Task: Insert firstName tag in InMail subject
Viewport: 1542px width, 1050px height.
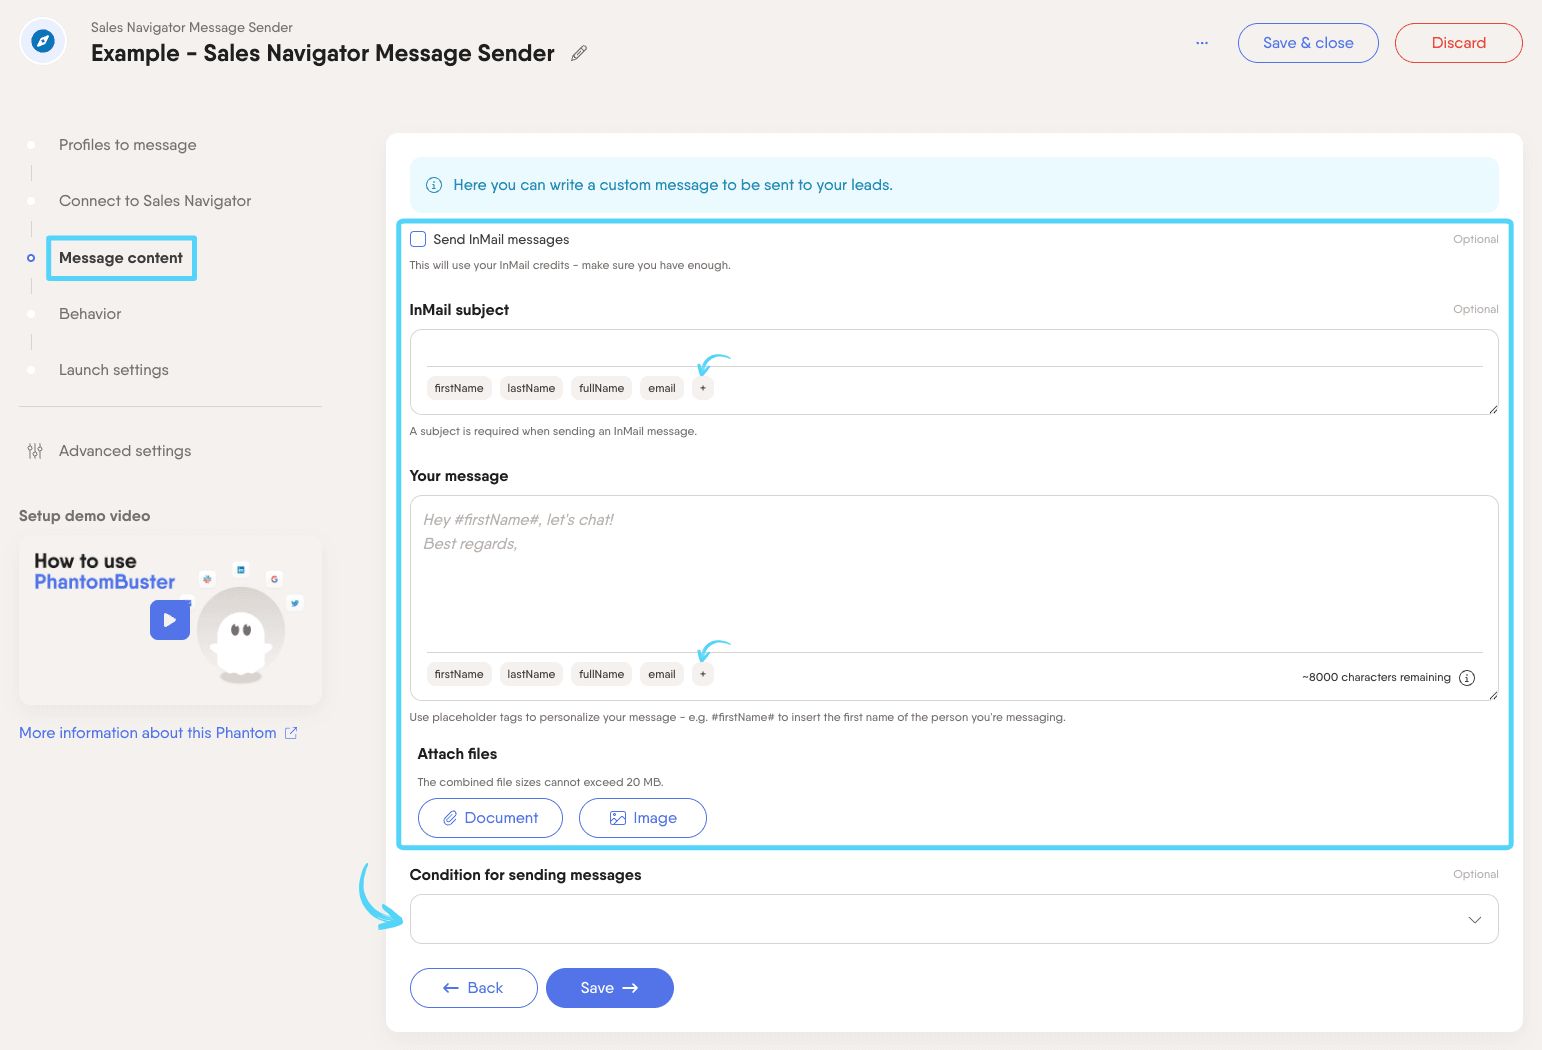Action: (459, 388)
